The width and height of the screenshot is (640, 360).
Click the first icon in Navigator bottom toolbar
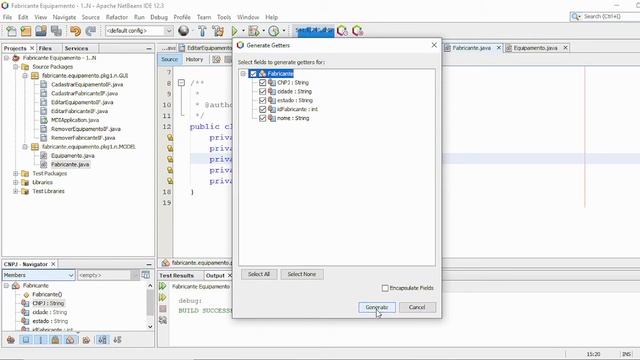[11, 340]
